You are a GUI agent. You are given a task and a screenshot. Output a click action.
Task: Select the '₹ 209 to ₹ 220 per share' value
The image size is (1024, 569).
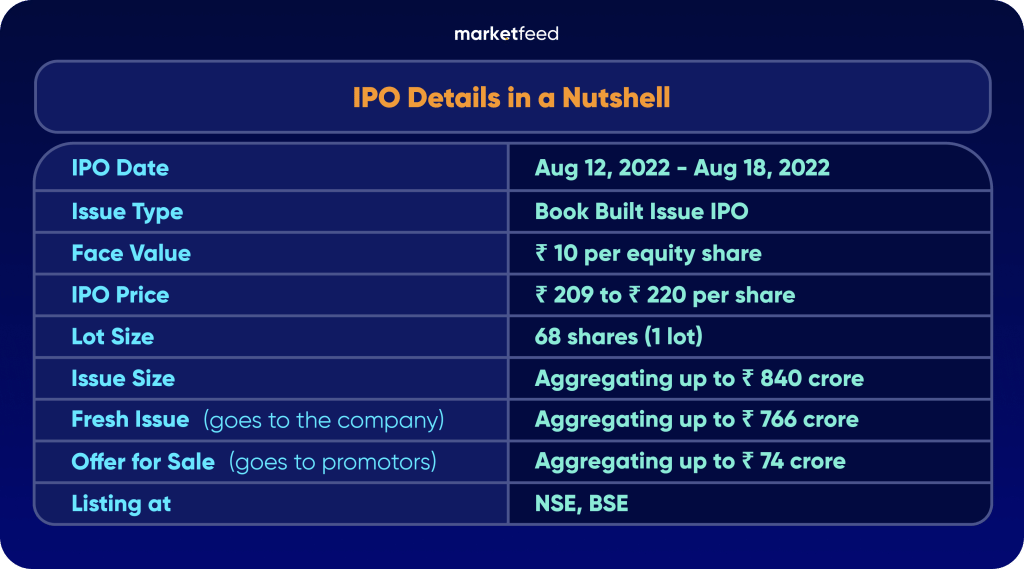click(x=665, y=296)
